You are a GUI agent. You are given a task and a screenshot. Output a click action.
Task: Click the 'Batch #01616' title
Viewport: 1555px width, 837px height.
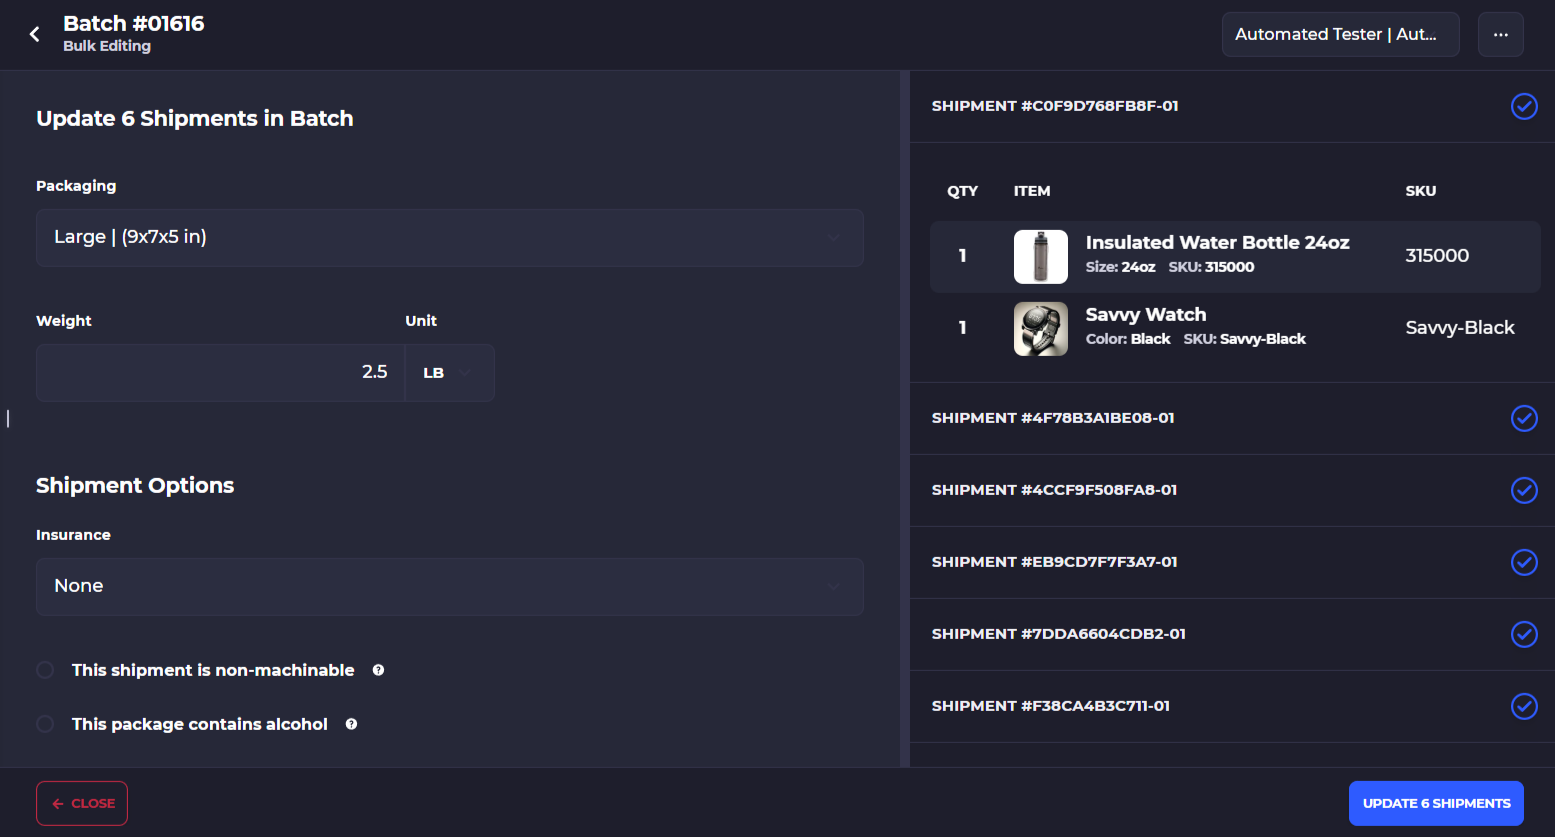pos(134,24)
